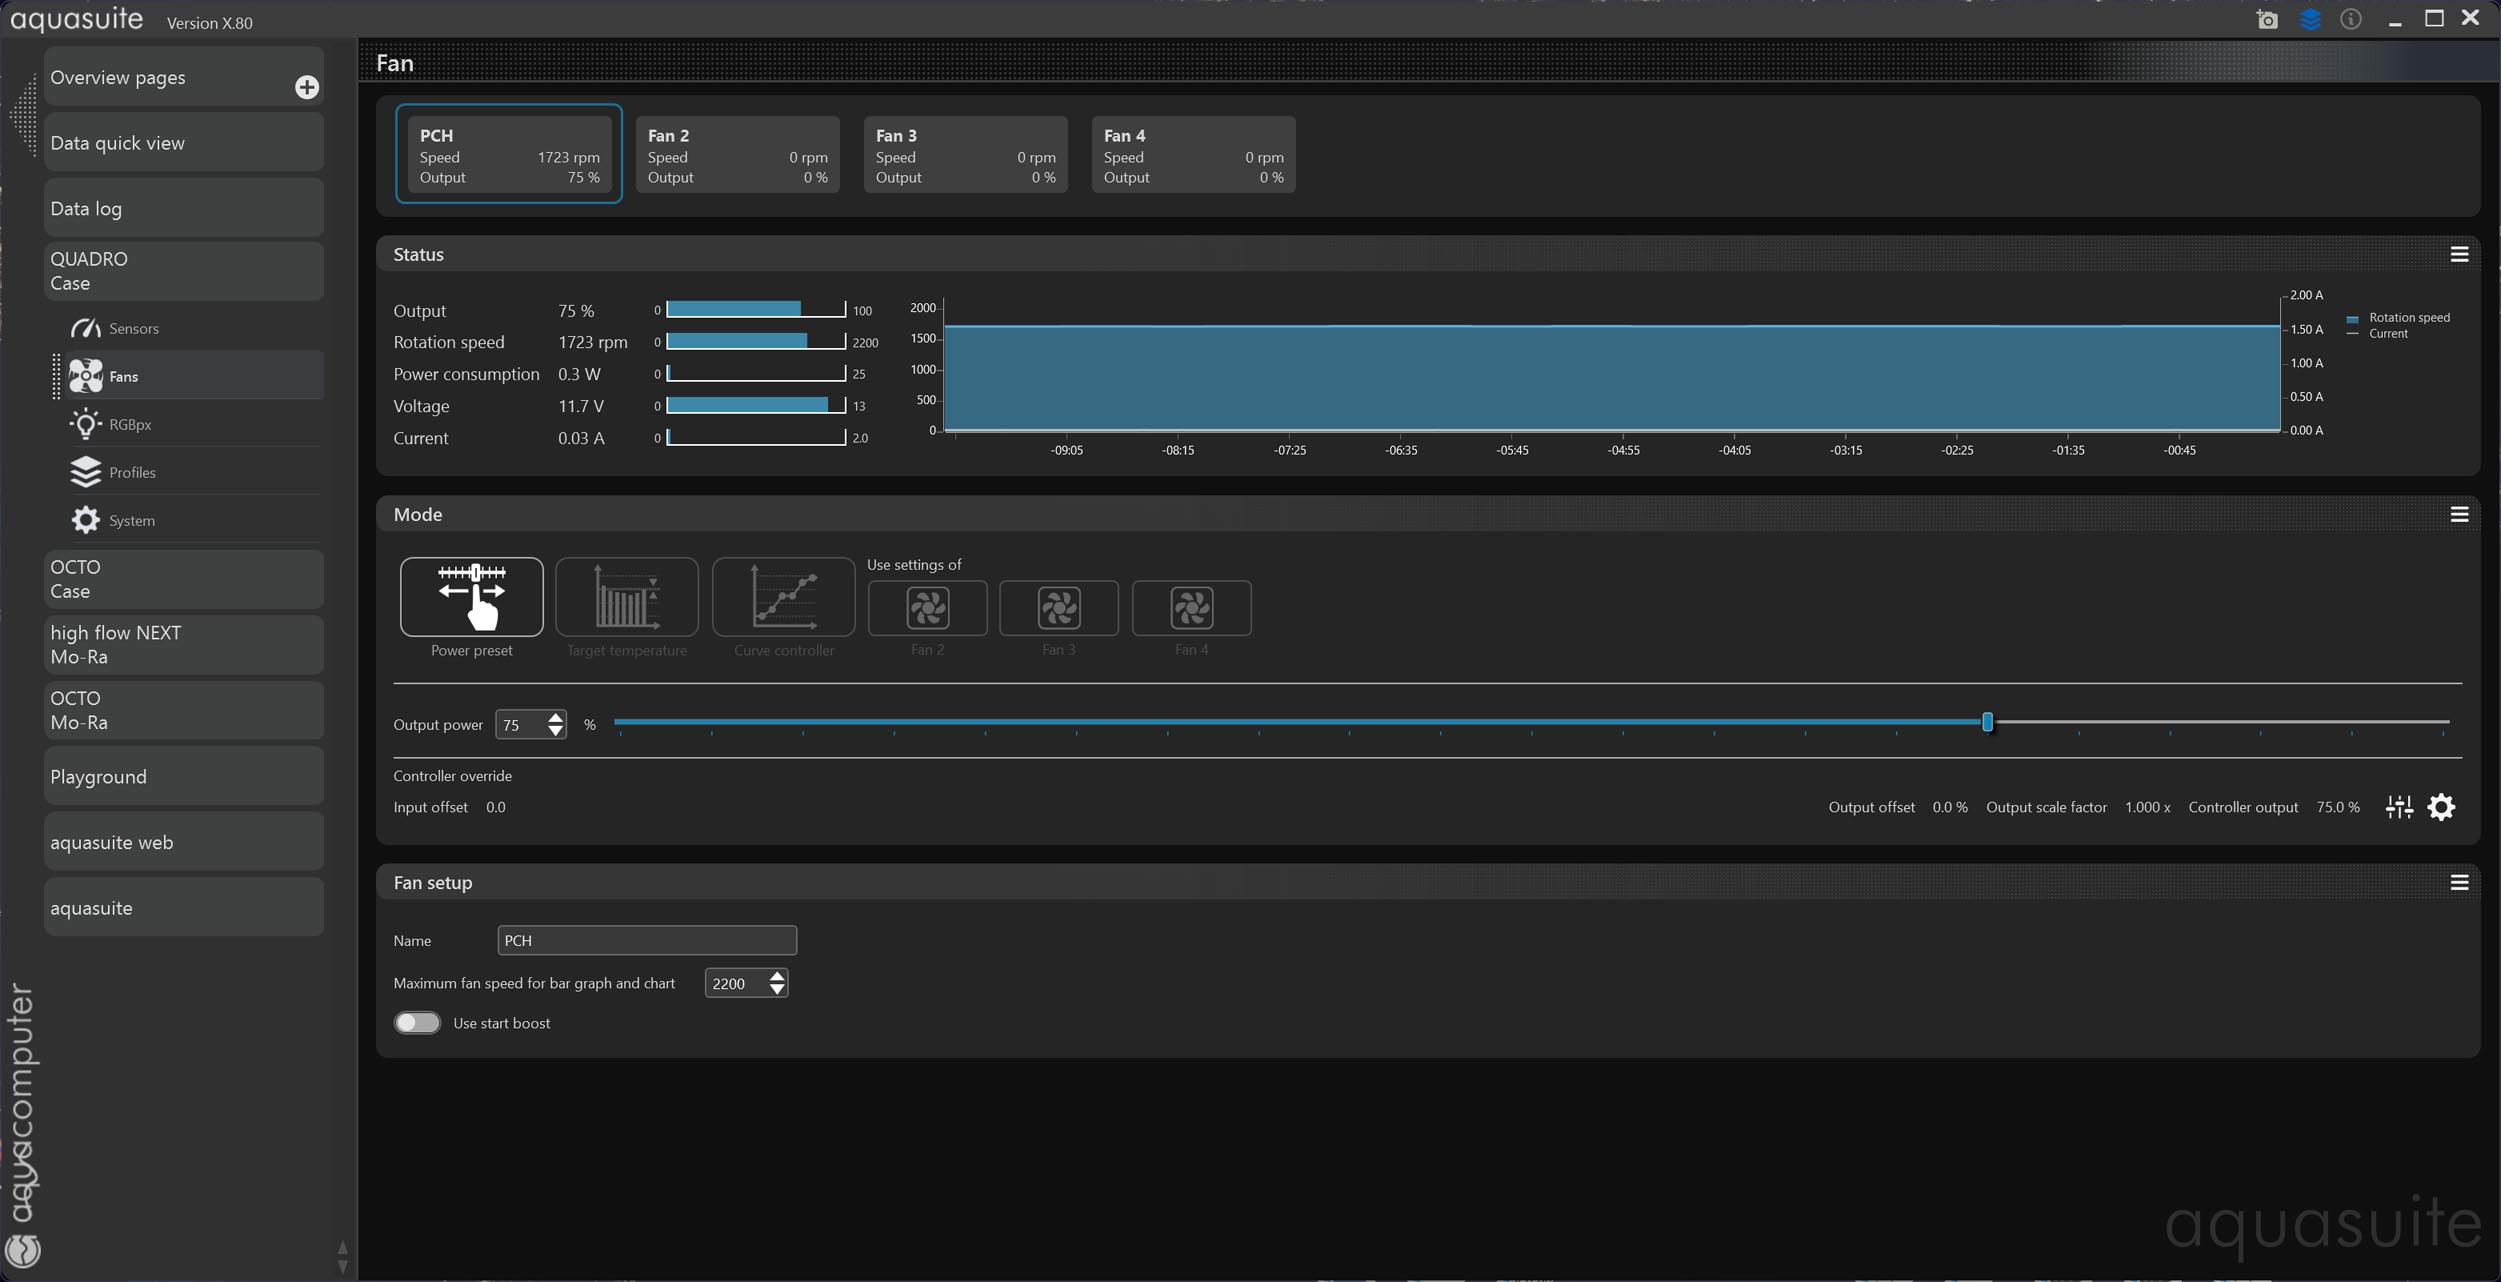Select the Curve controller mode icon
Viewport: 2501px width, 1282px height.
[x=783, y=597]
